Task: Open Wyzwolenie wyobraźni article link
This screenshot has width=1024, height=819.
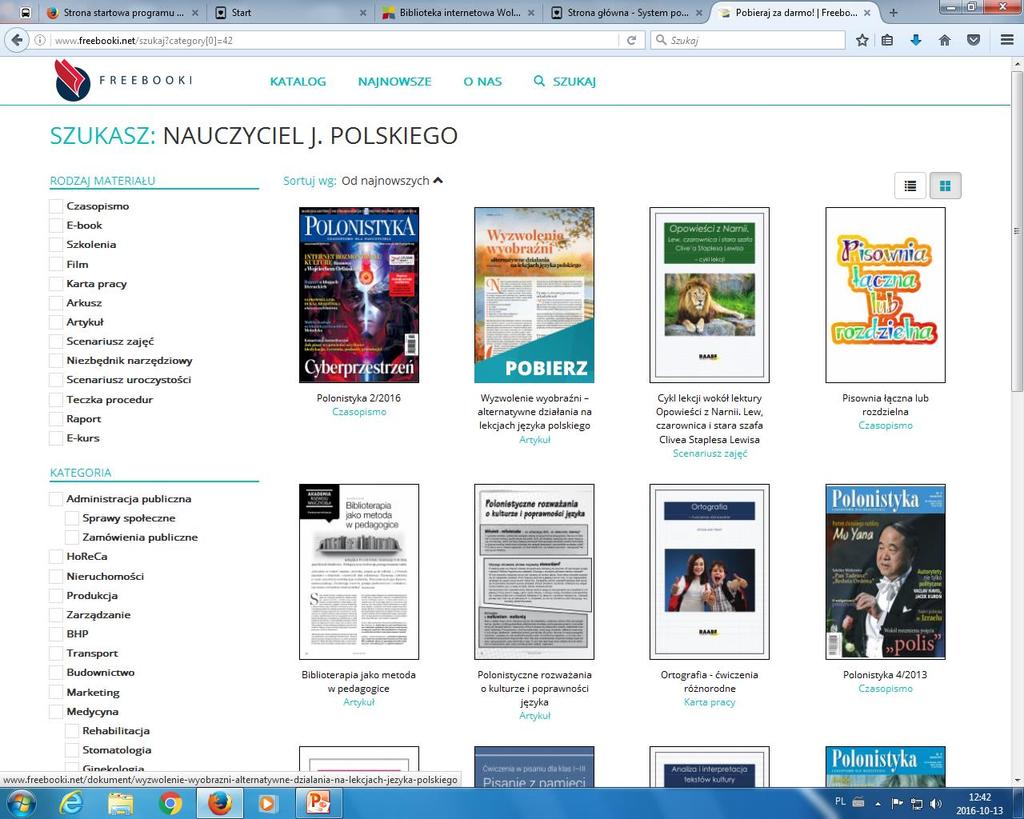Action: point(534,411)
